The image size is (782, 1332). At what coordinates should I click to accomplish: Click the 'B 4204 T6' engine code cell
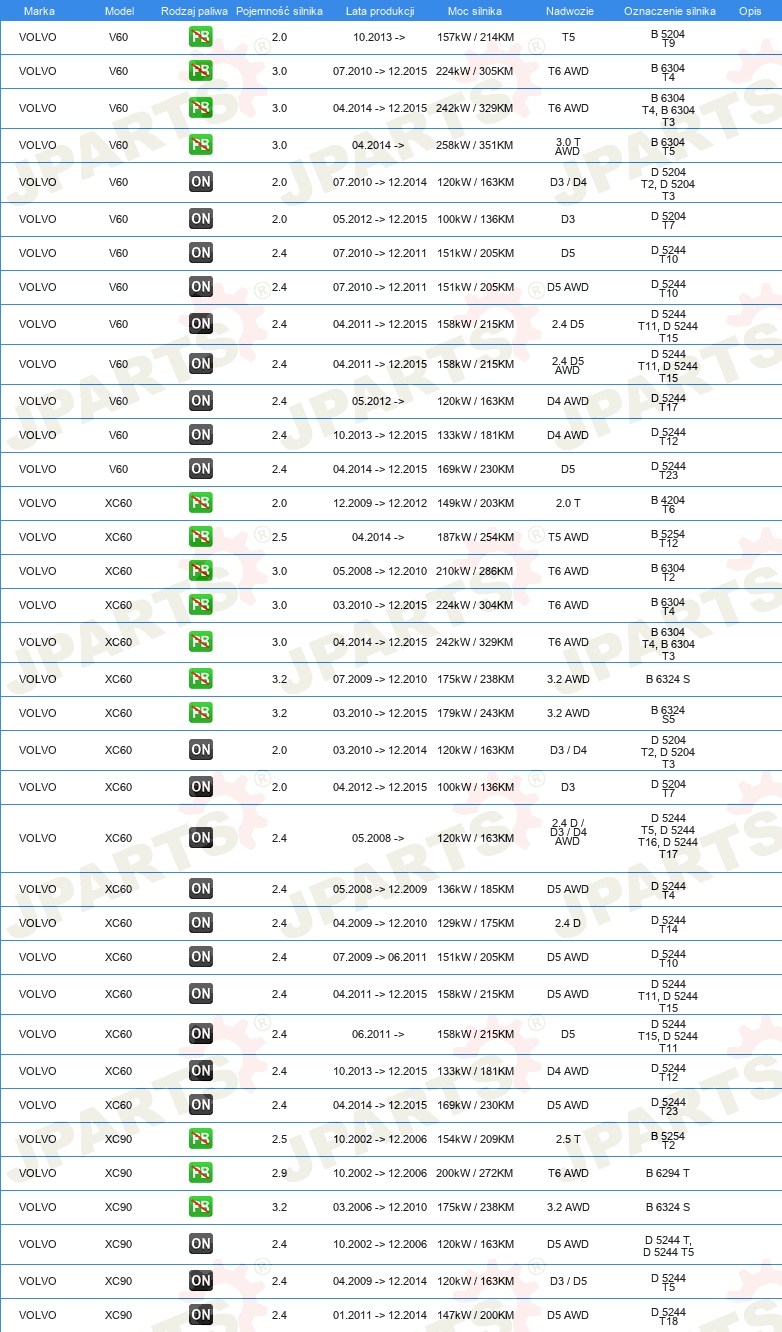click(x=668, y=504)
